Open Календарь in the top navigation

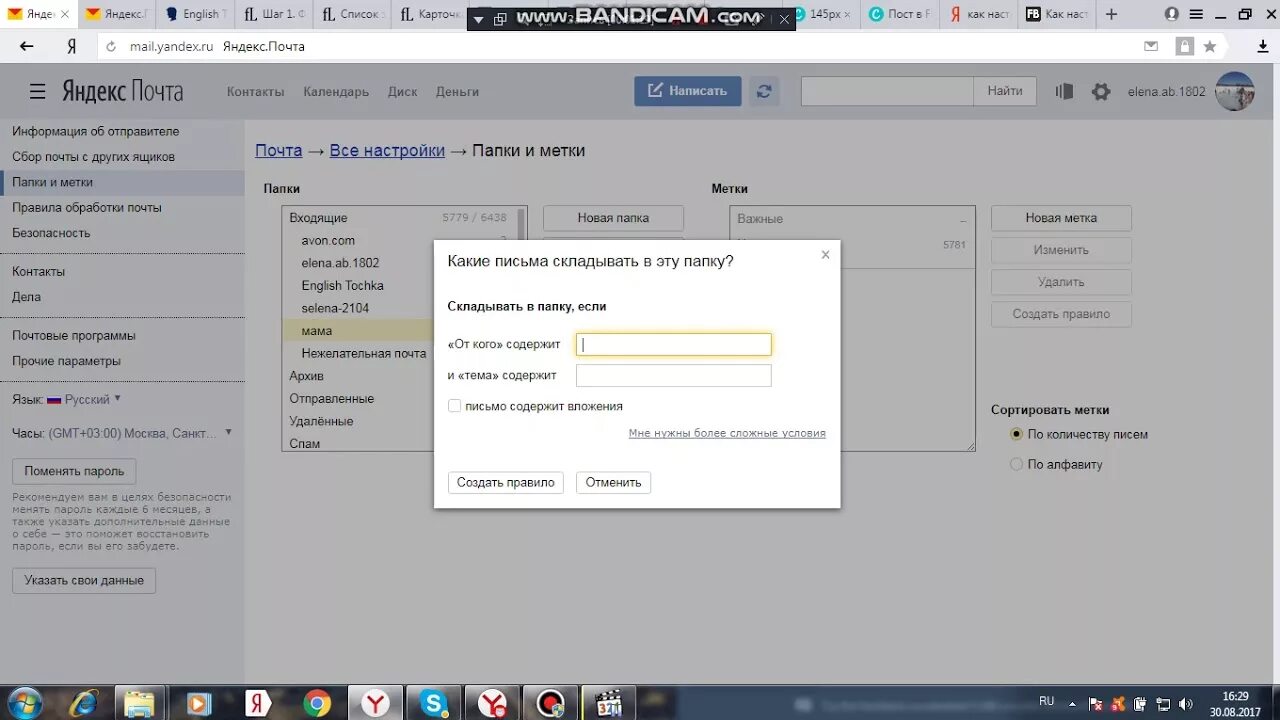[x=336, y=91]
